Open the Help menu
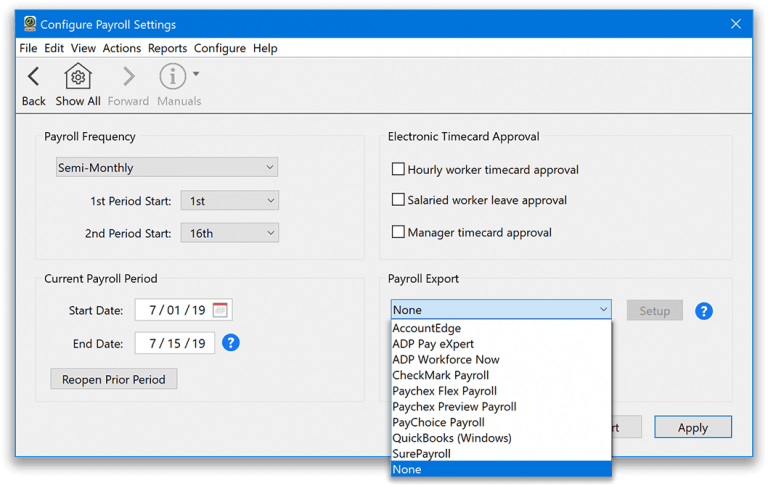768x486 pixels. (265, 48)
